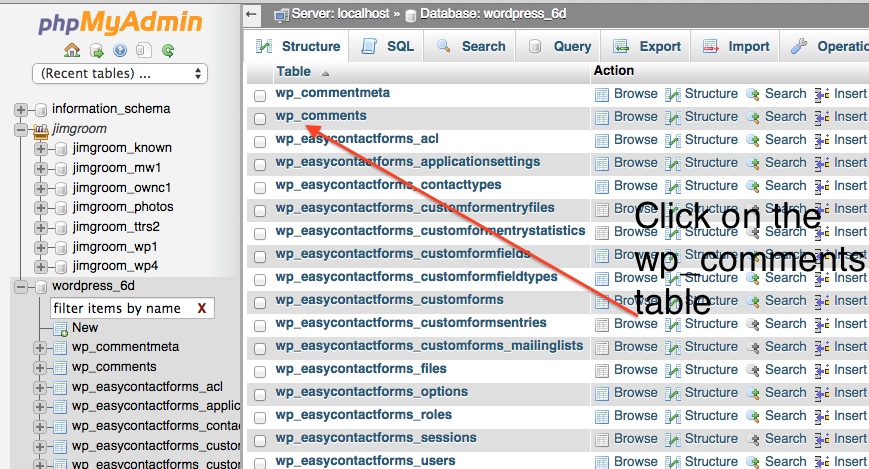869x469 pixels.
Task: Collapse the wordpress_6d database node
Action: tap(21, 287)
